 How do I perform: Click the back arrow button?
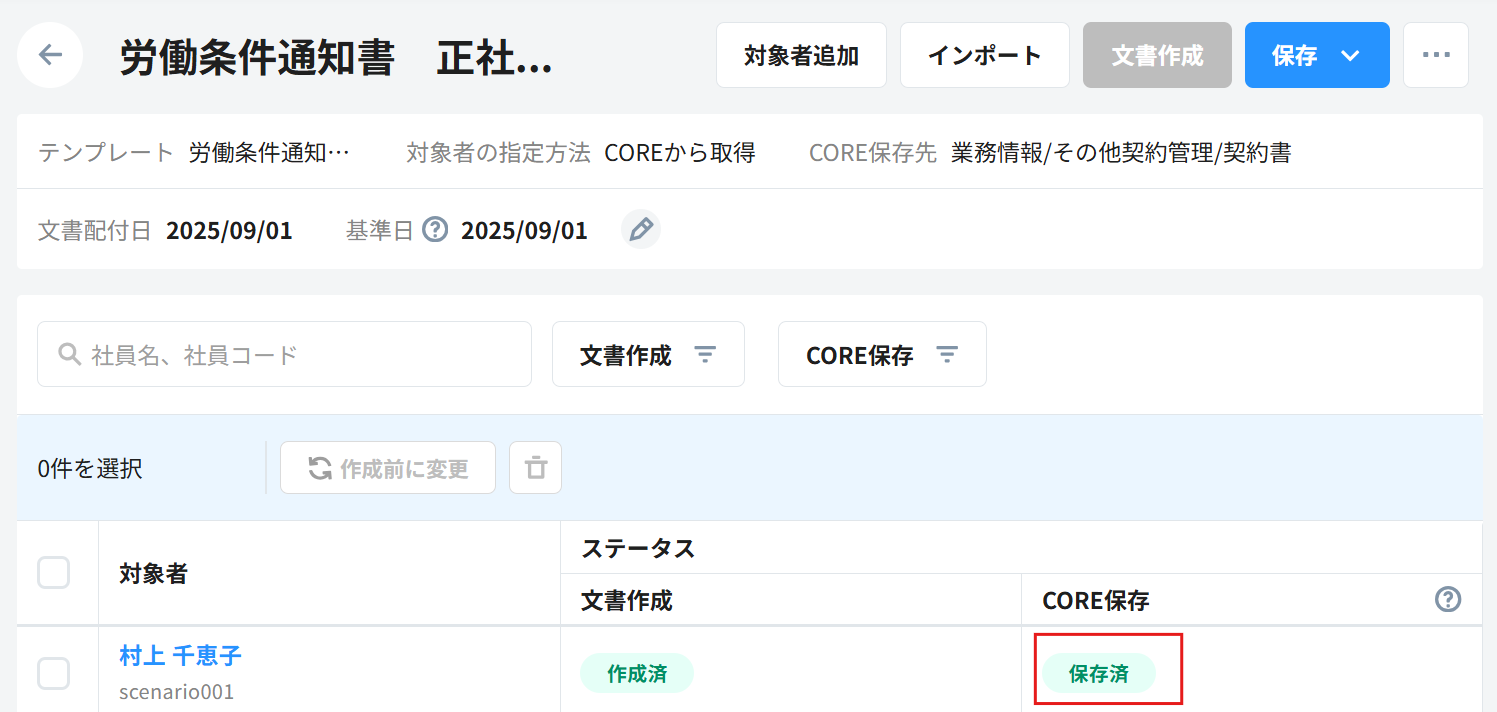50,55
